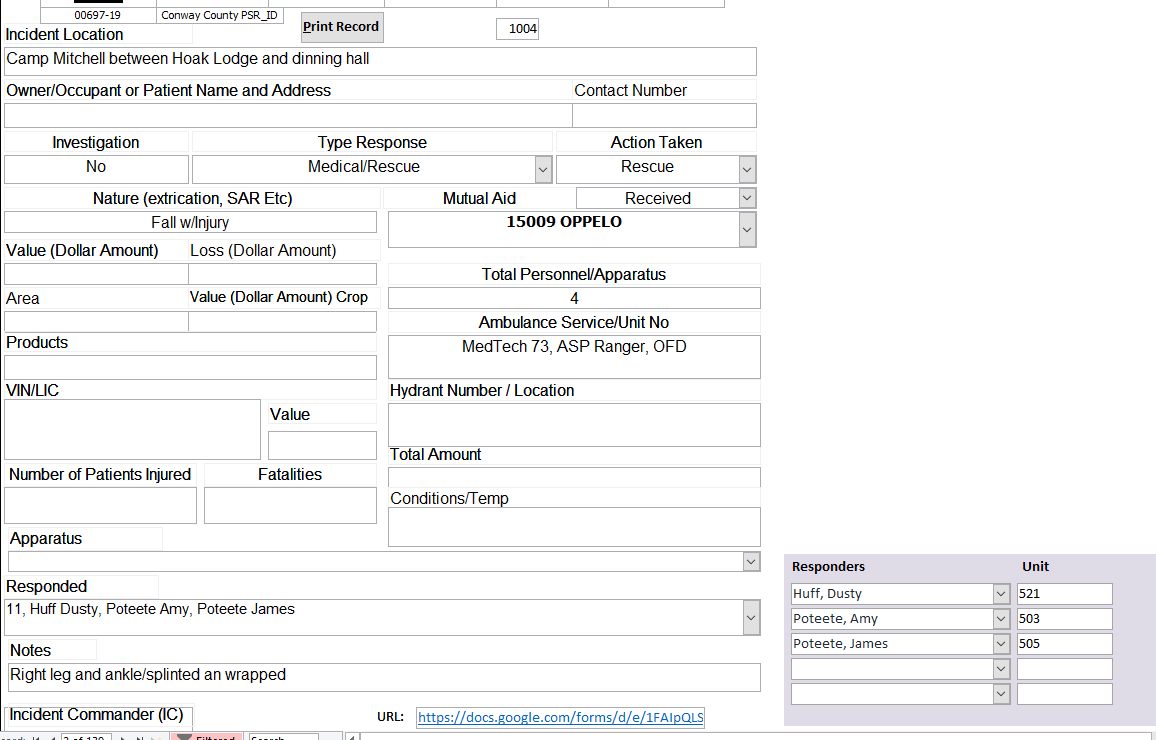Image resolution: width=1156 pixels, height=740 pixels.
Task: Click the Conditions/Temp text box
Action: tap(574, 527)
